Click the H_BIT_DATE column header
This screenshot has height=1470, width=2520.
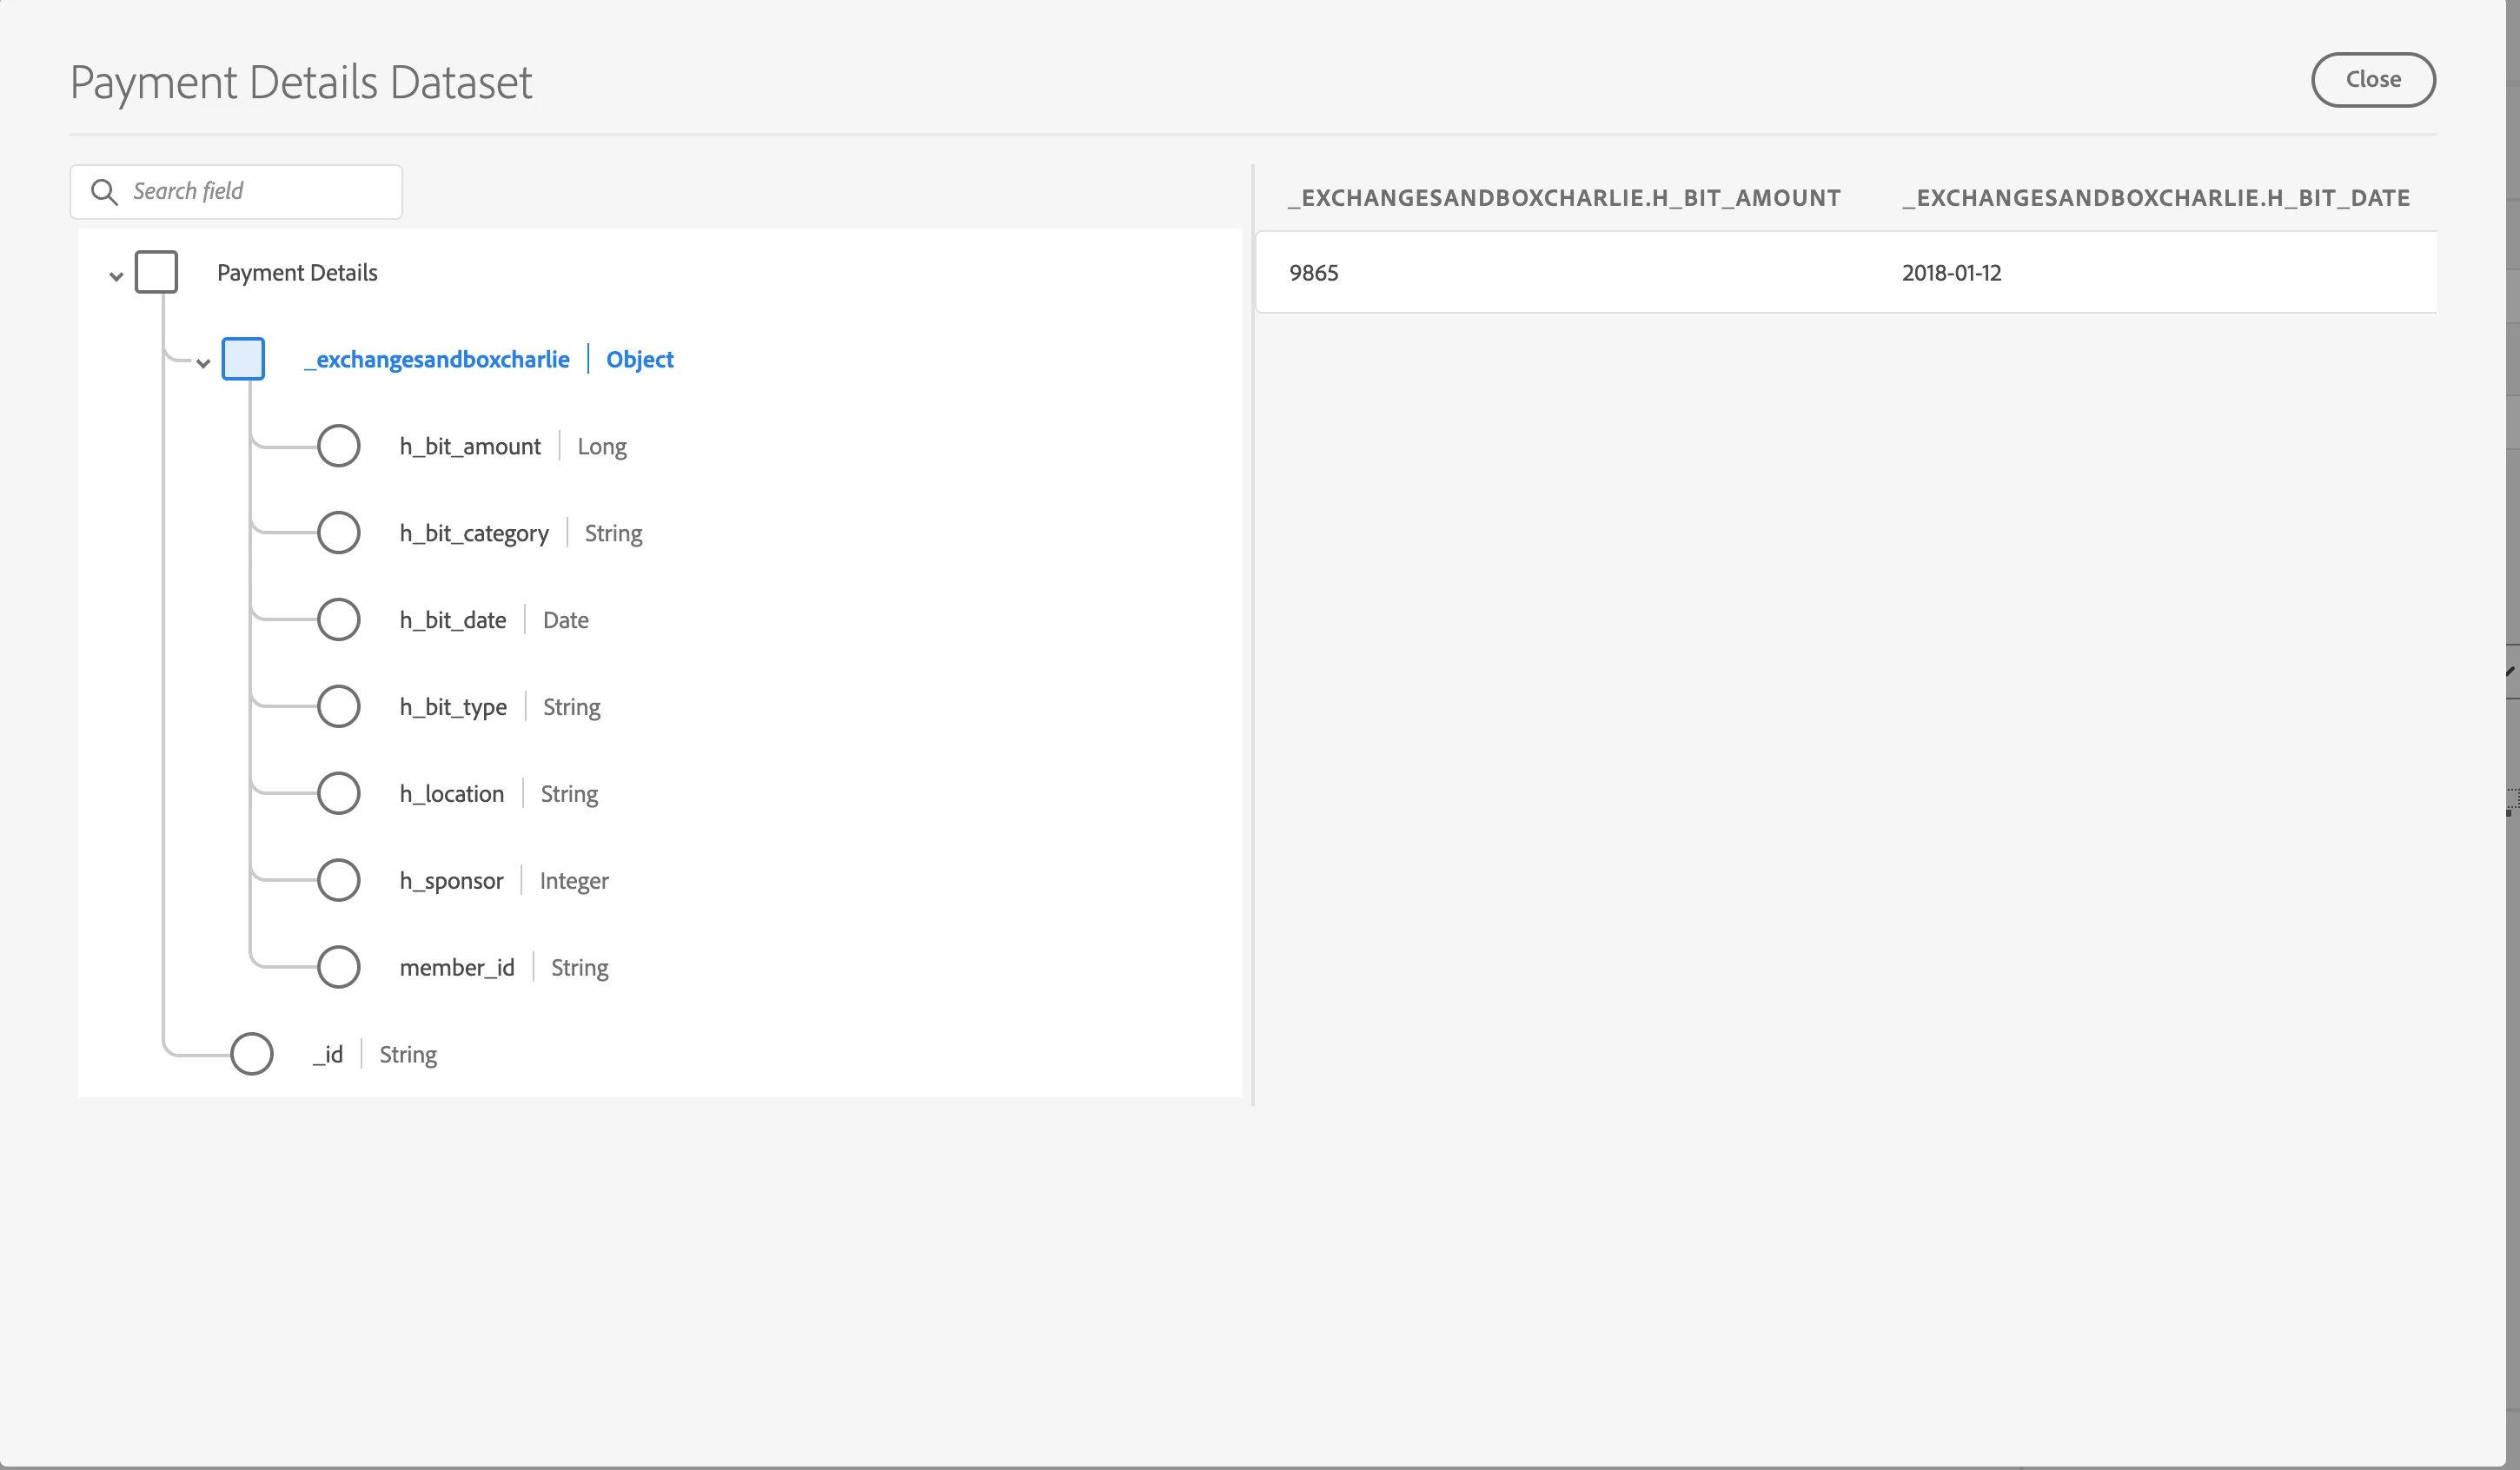pos(2155,198)
